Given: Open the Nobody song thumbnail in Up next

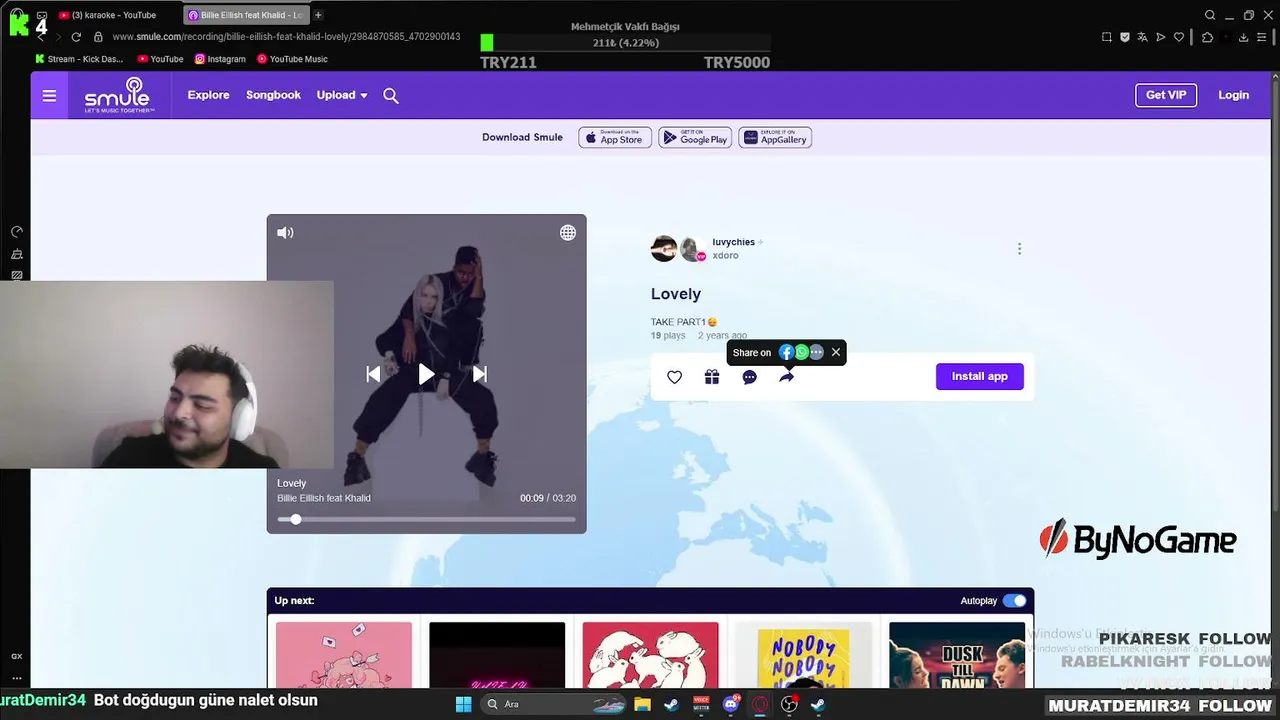Looking at the screenshot, I should click(x=804, y=655).
